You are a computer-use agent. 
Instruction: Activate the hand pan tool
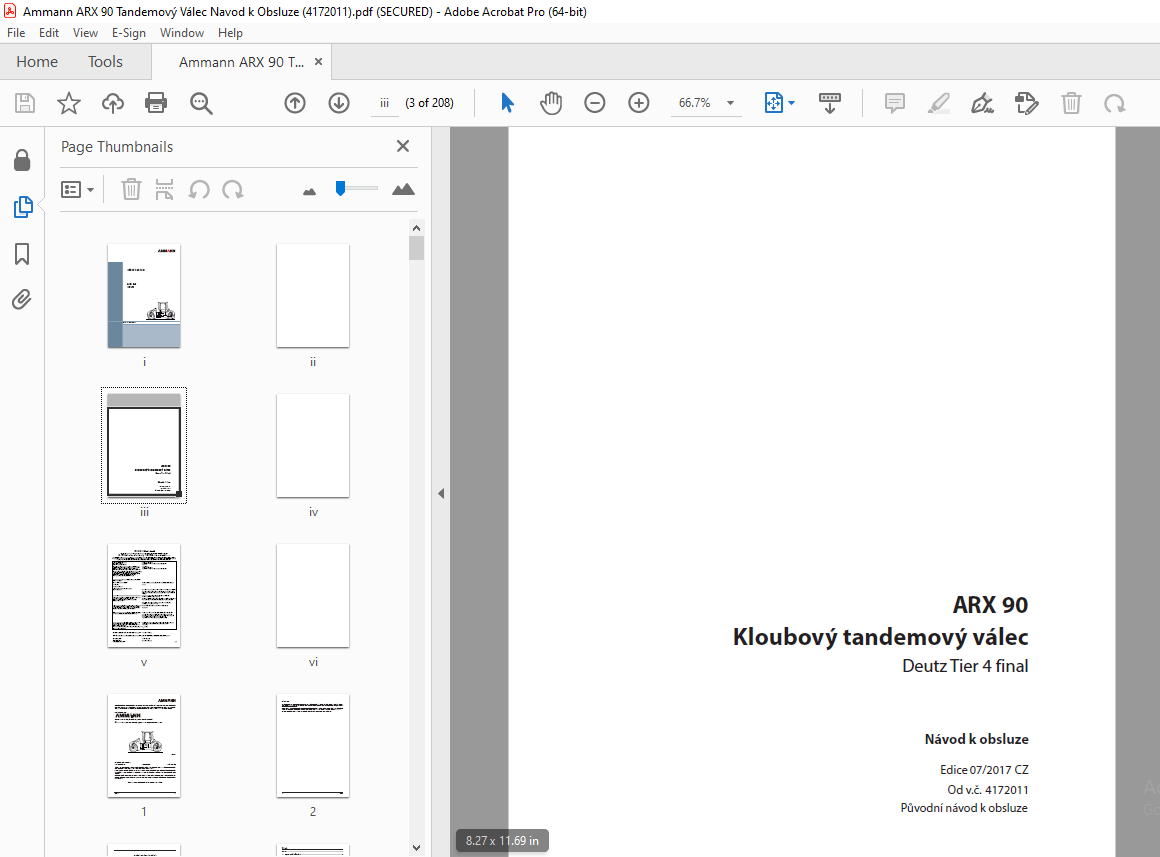pyautogui.click(x=550, y=103)
